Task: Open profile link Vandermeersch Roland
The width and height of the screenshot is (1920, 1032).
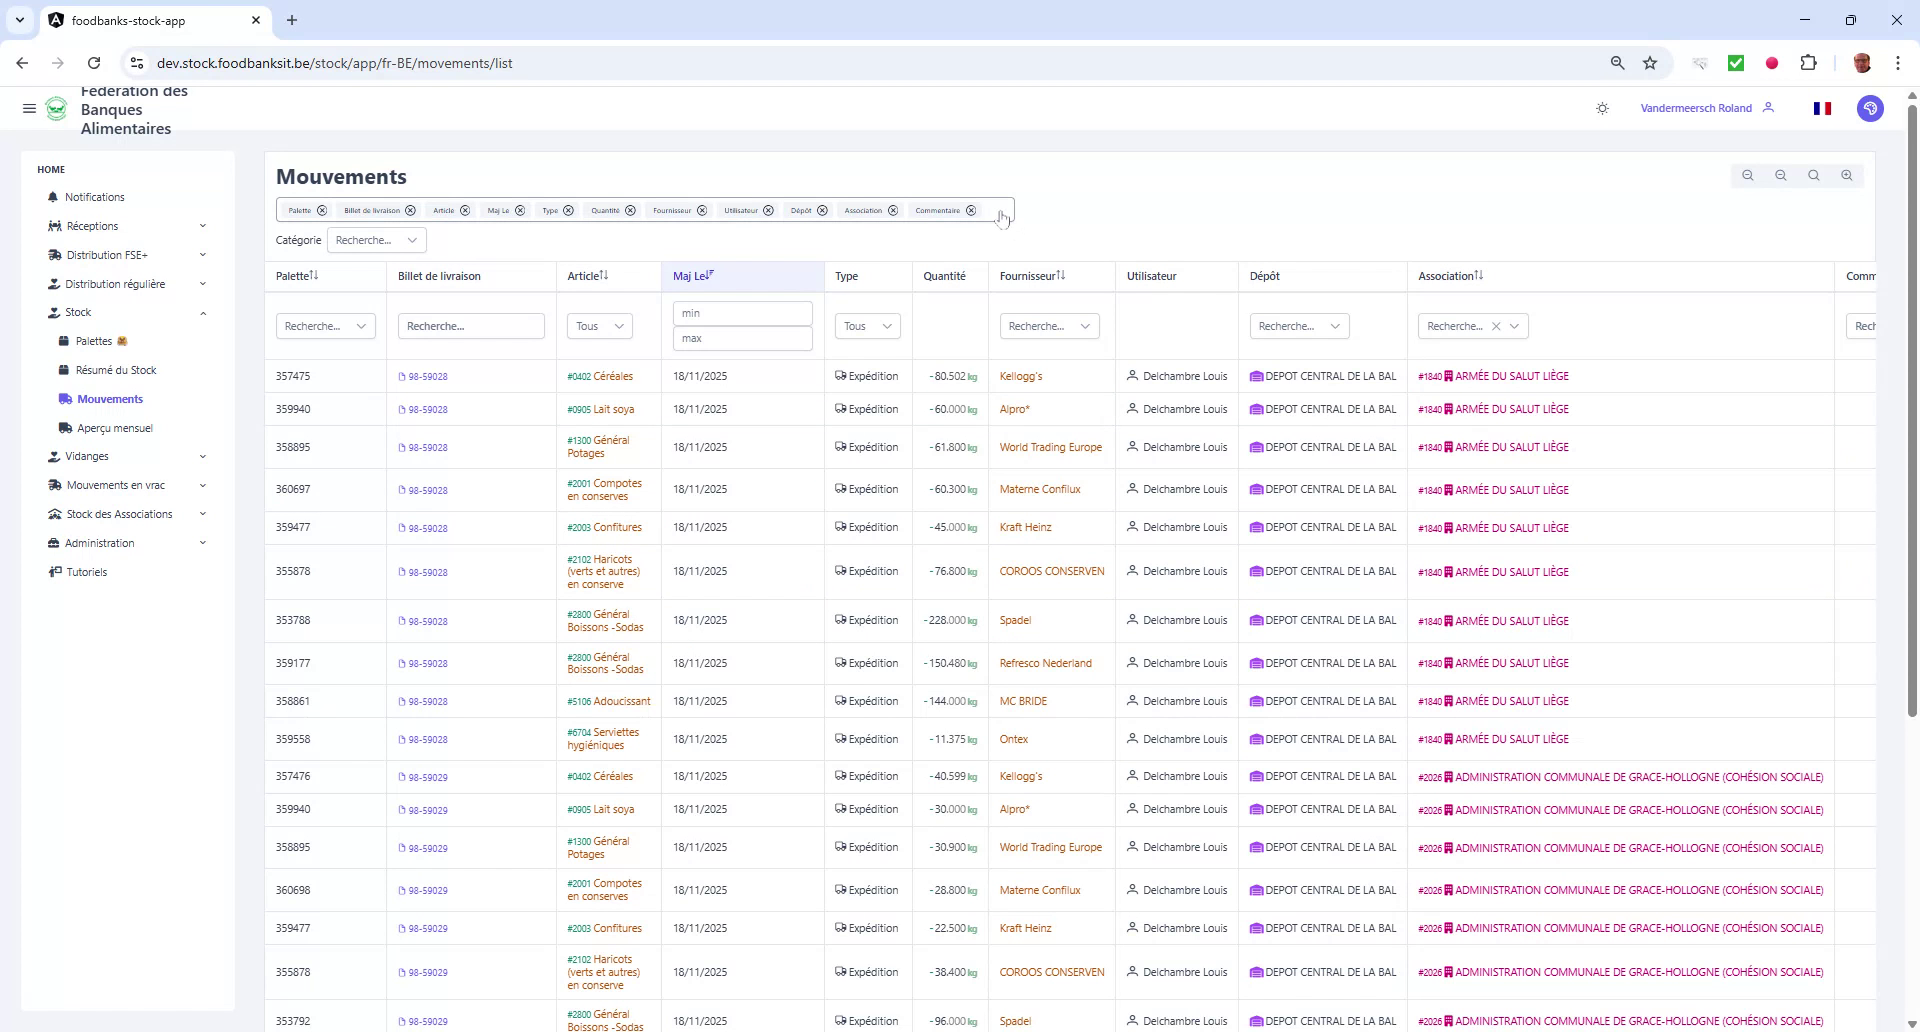Action: tap(1695, 108)
